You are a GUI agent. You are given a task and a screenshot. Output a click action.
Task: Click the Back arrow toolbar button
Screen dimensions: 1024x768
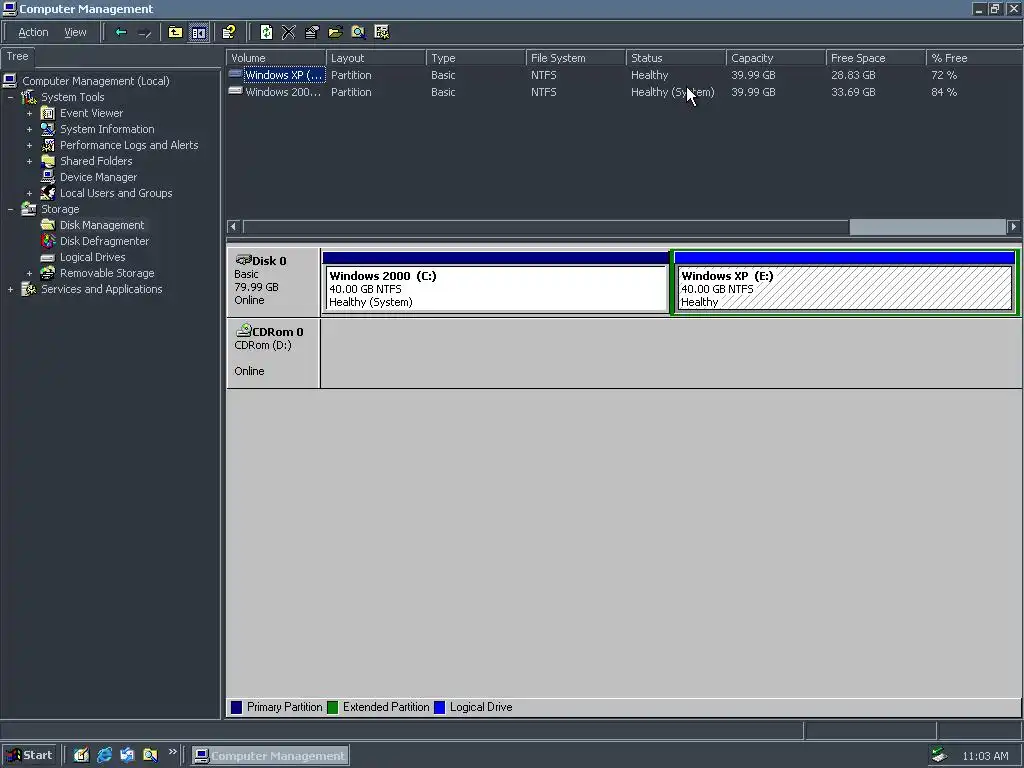(x=121, y=32)
